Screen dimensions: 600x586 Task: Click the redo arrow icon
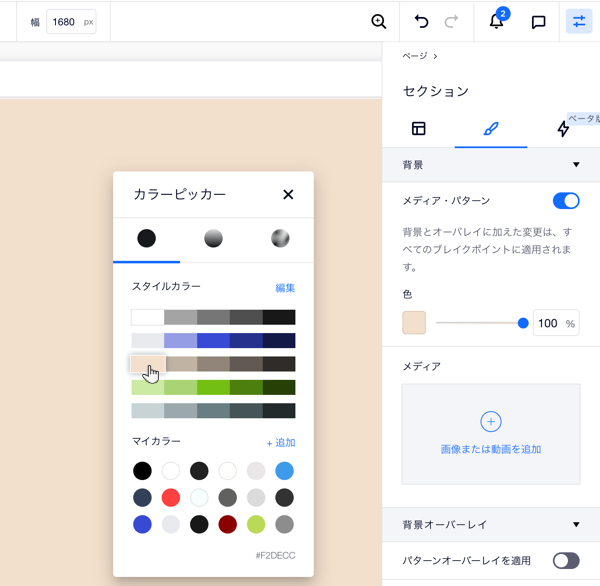tap(452, 21)
